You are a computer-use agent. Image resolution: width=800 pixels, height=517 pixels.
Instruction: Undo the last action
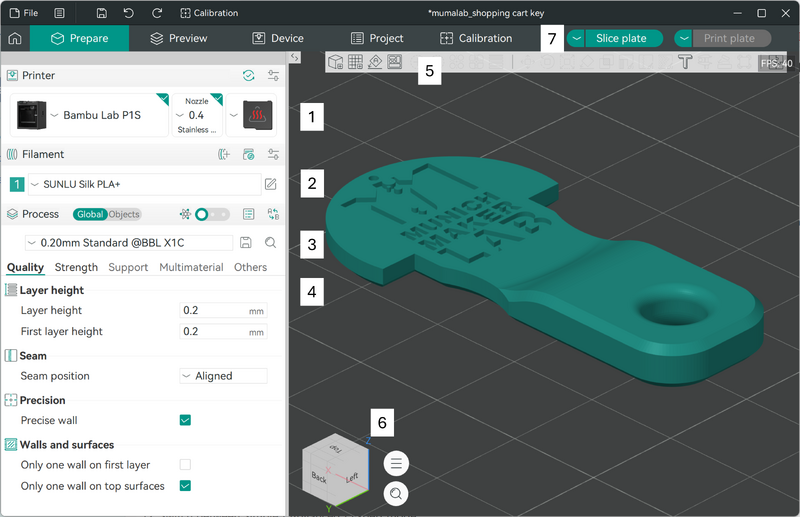[x=129, y=13]
